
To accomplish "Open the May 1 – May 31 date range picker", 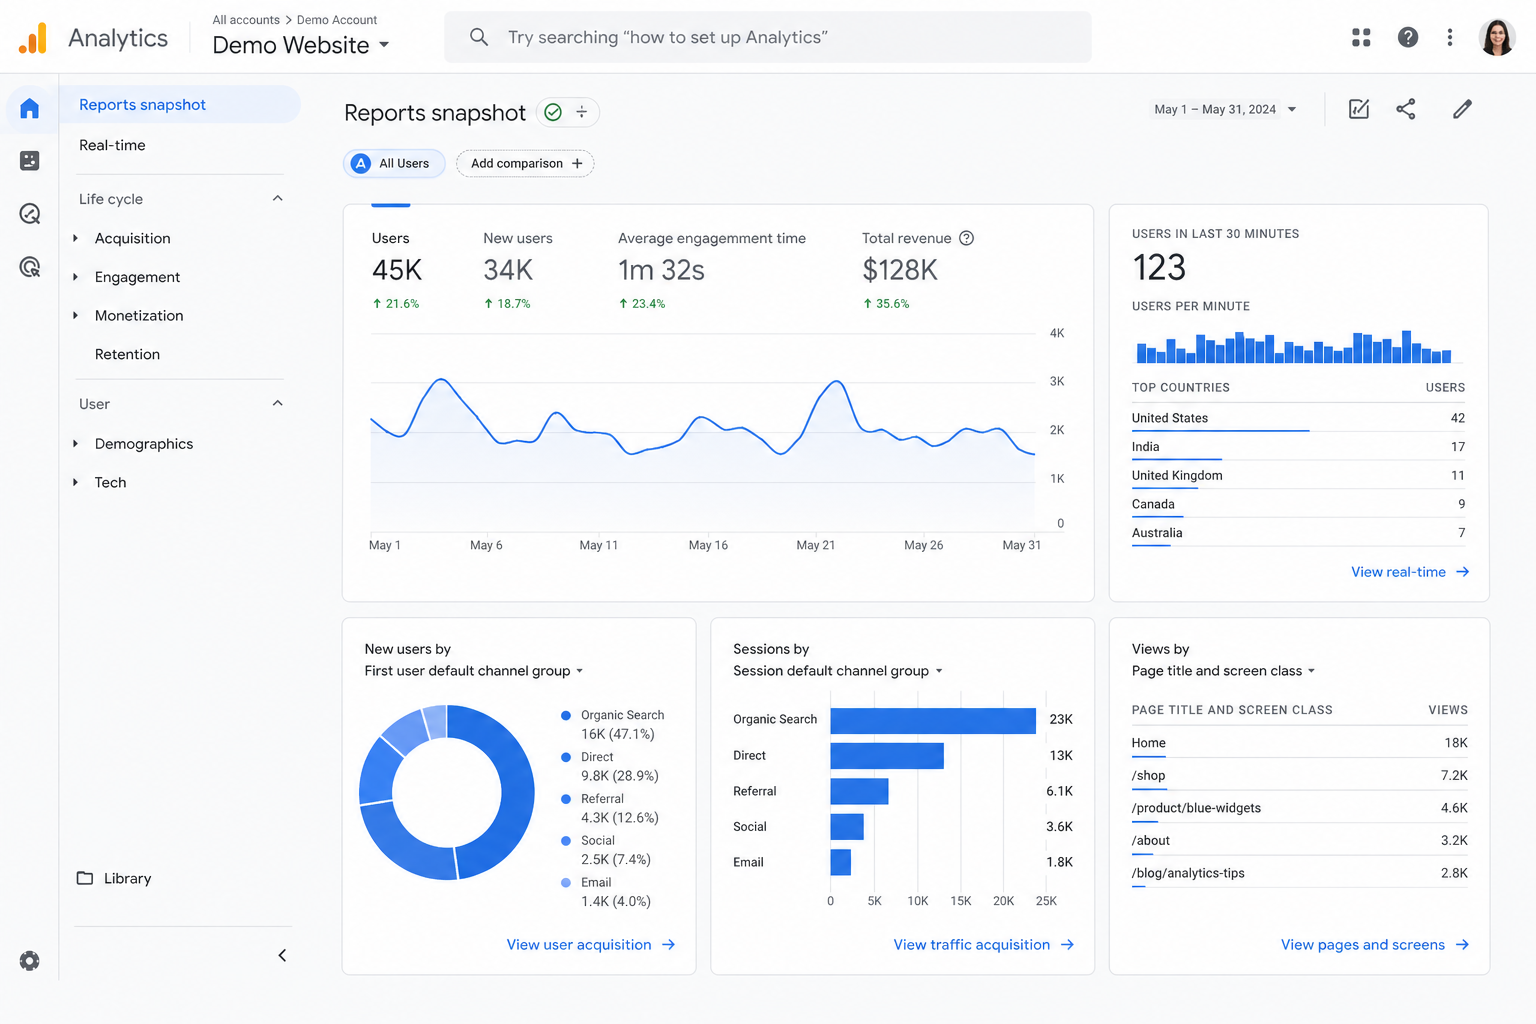I will click(1225, 109).
